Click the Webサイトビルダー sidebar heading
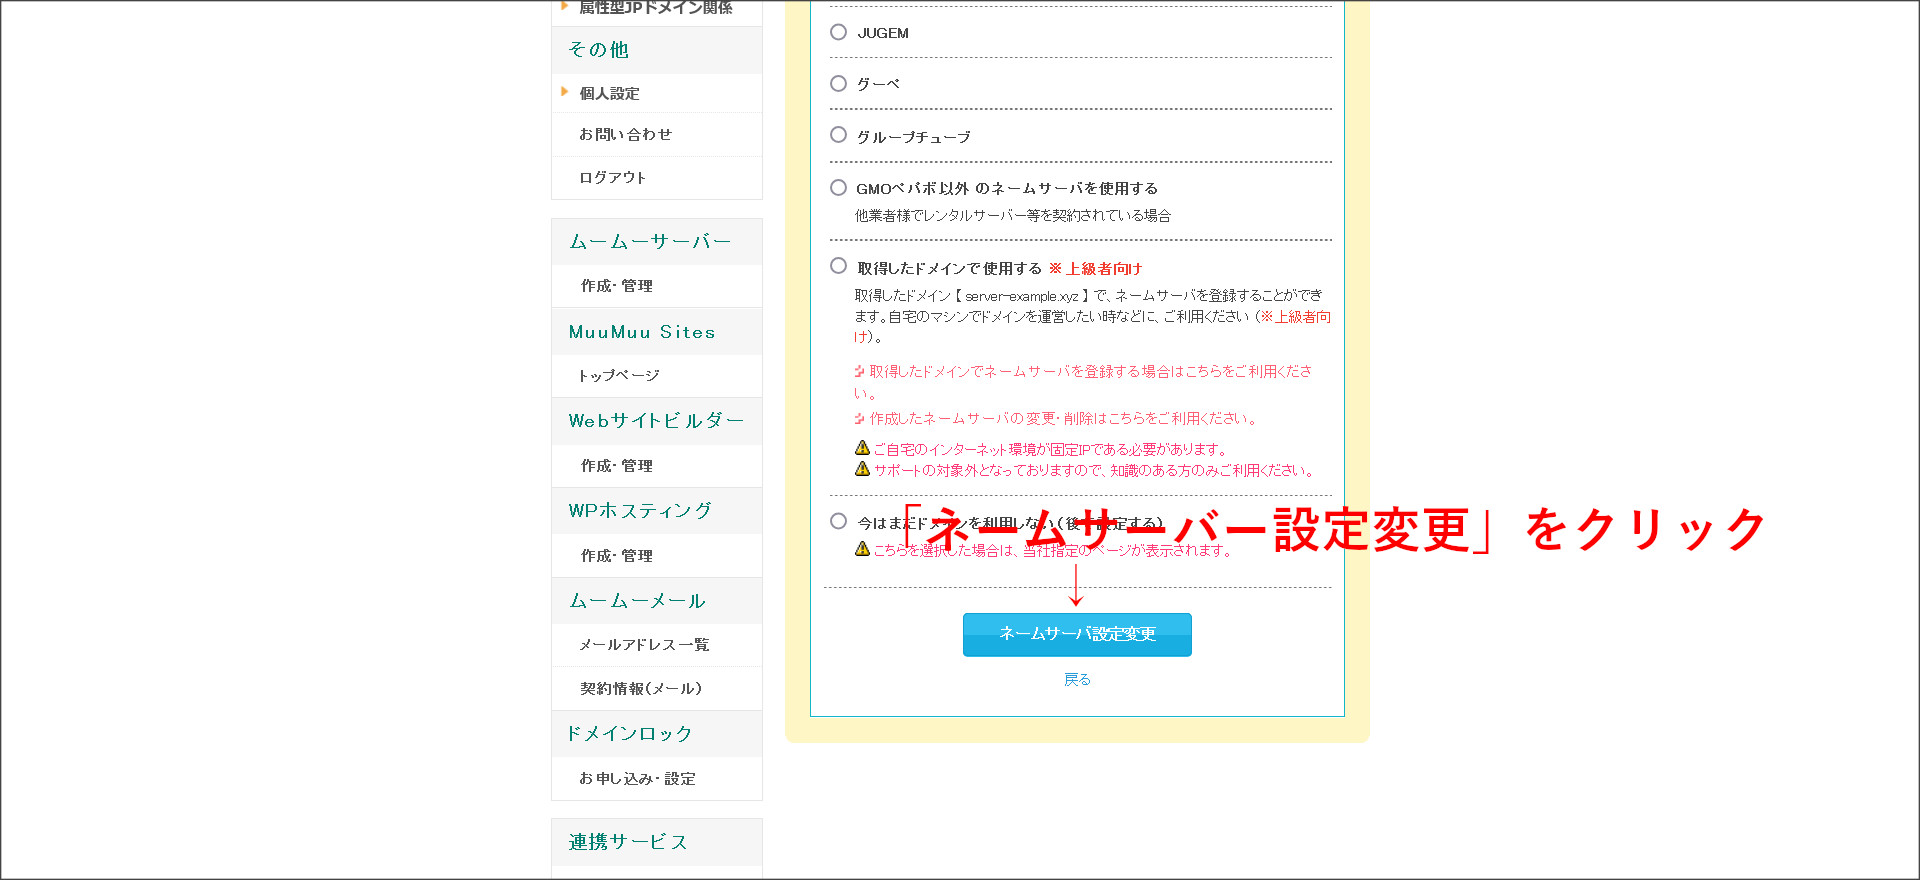The image size is (1920, 880). [x=656, y=421]
